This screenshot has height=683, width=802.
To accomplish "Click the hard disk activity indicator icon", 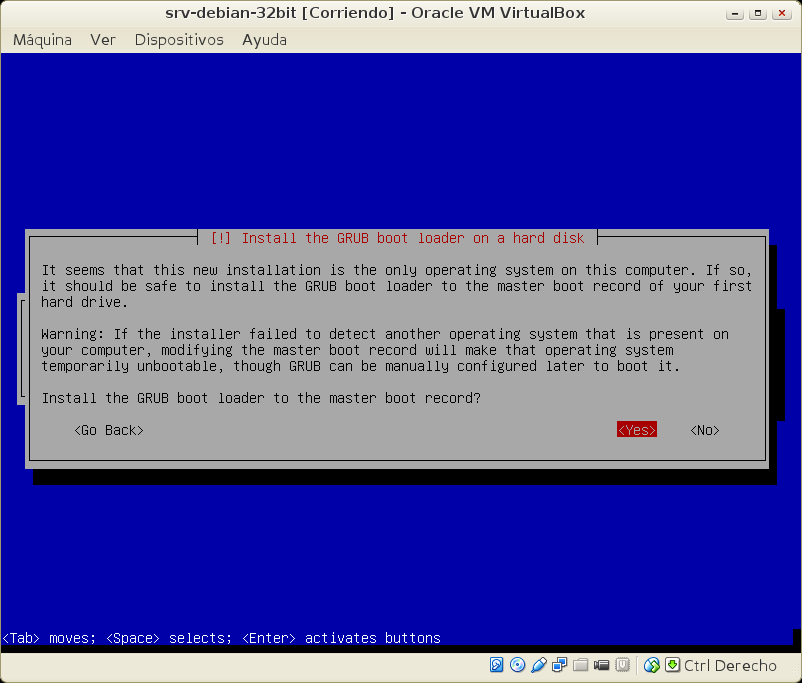I will (x=497, y=665).
